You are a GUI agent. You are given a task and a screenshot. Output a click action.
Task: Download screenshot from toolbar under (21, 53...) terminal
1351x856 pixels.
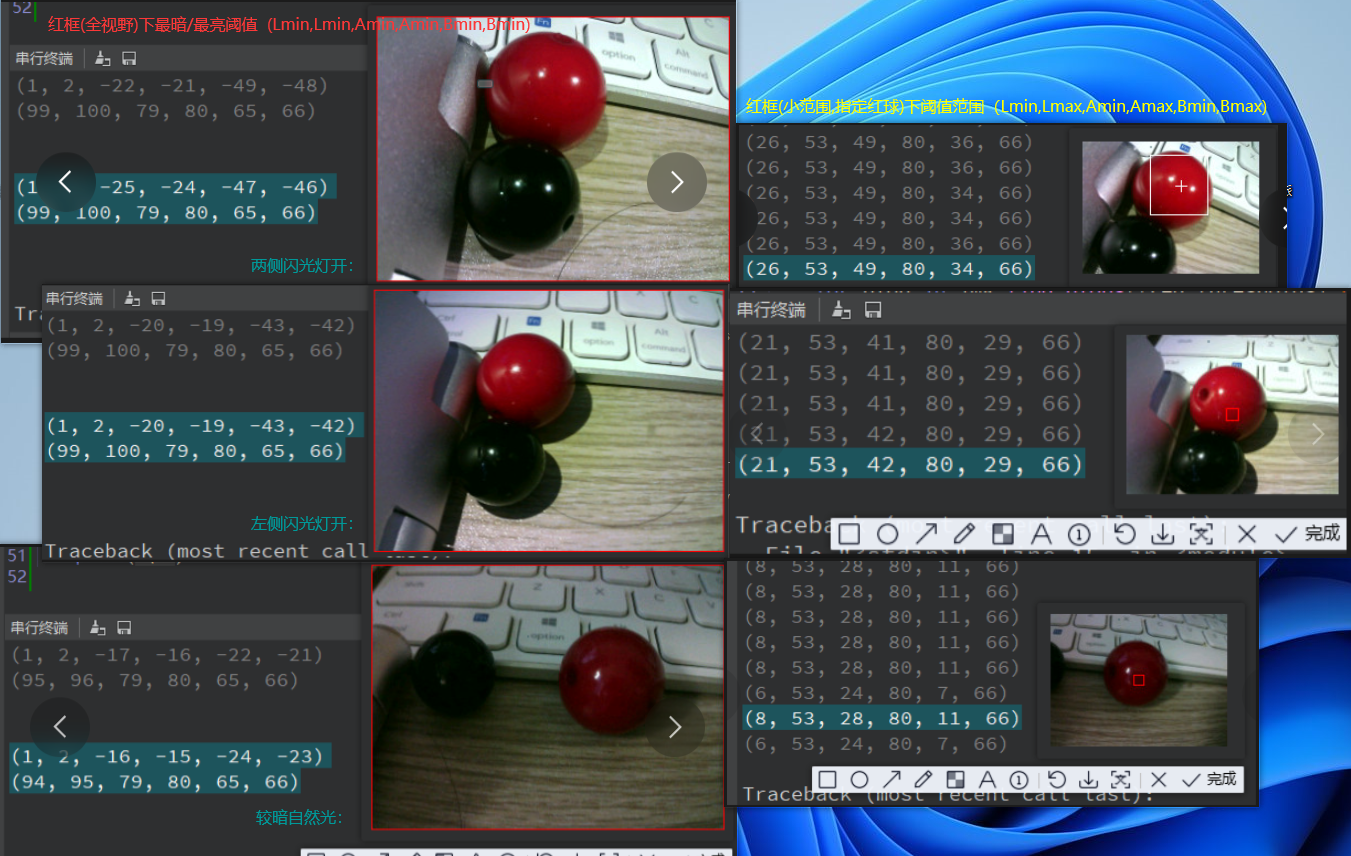pyautogui.click(x=1162, y=534)
